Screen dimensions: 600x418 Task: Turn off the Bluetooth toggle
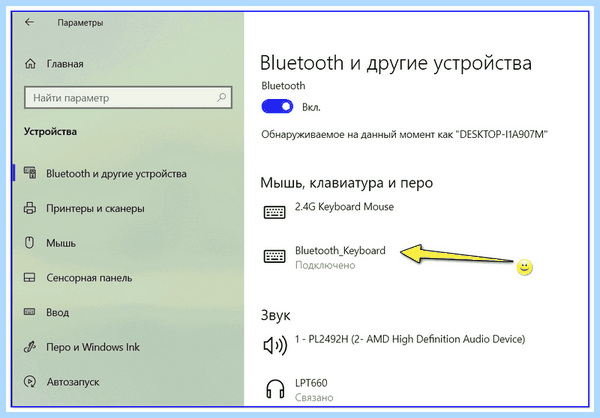pos(277,106)
